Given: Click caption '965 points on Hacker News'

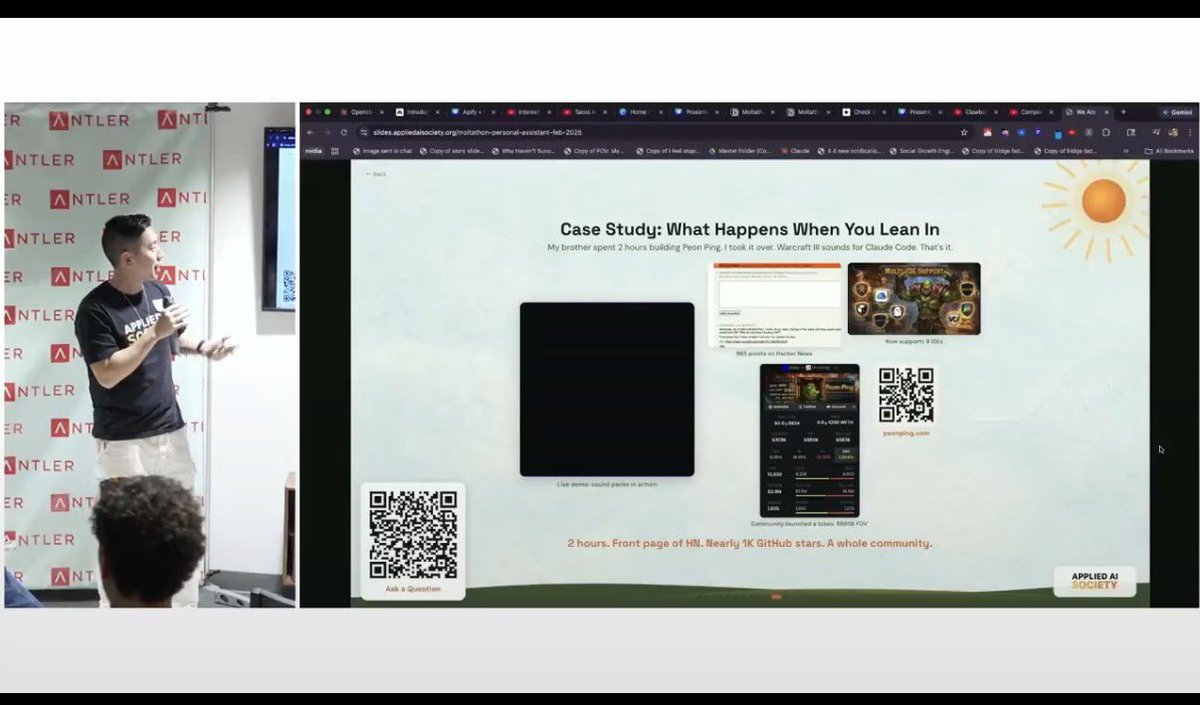Looking at the screenshot, I should 774,353.
